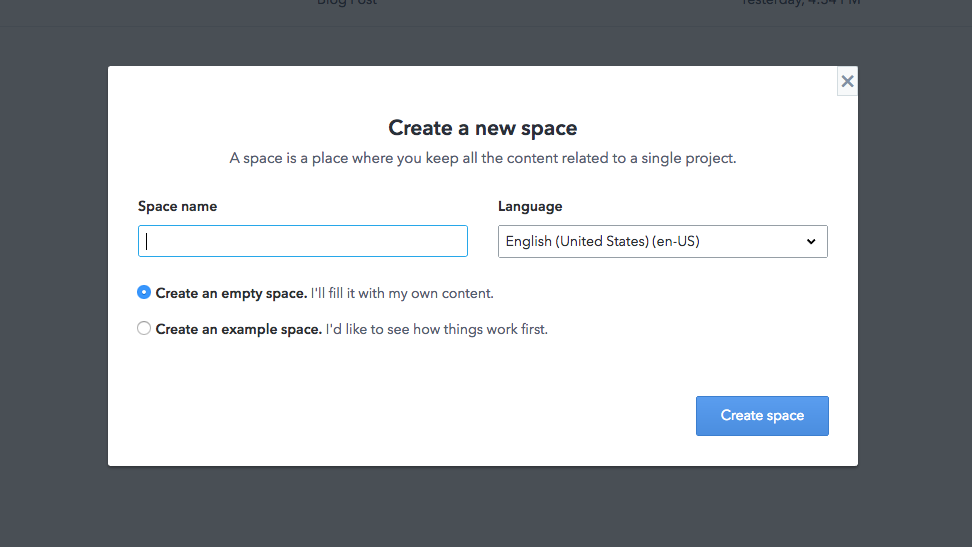Click the "Create a new space" heading
The width and height of the screenshot is (972, 547).
tap(482, 128)
